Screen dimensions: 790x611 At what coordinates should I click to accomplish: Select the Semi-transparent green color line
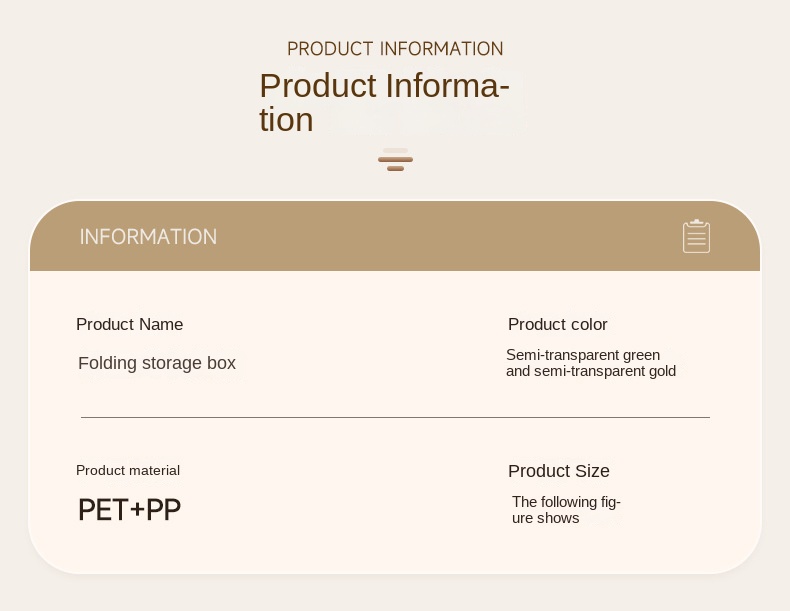(x=583, y=355)
